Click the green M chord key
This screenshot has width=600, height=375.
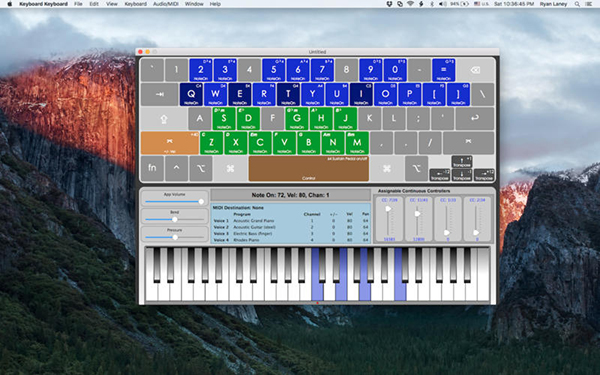[357, 143]
